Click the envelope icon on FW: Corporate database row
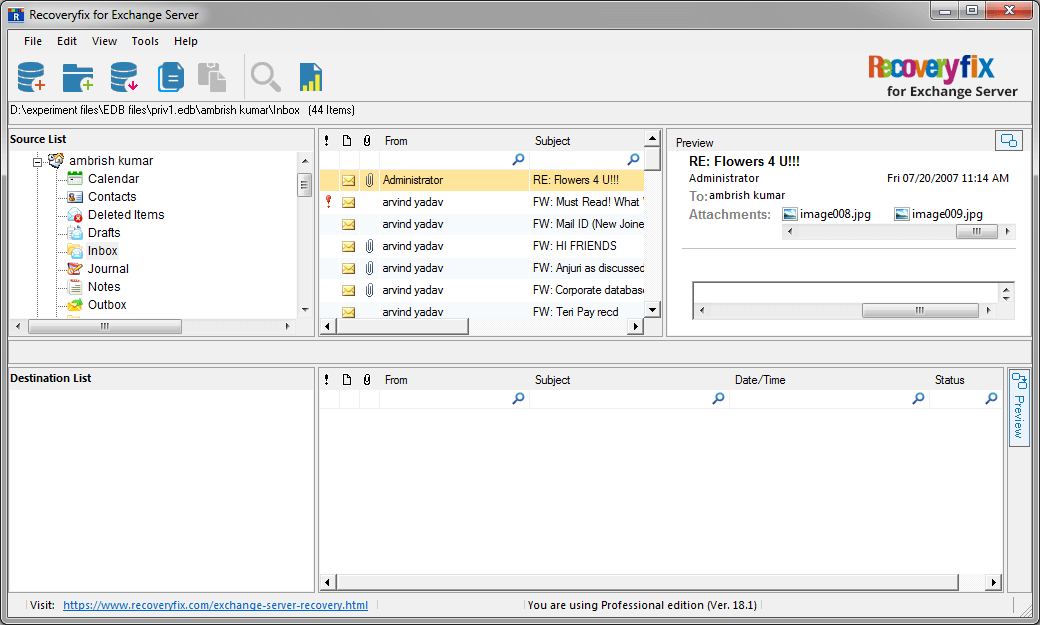Image resolution: width=1040 pixels, height=625 pixels. 348,291
